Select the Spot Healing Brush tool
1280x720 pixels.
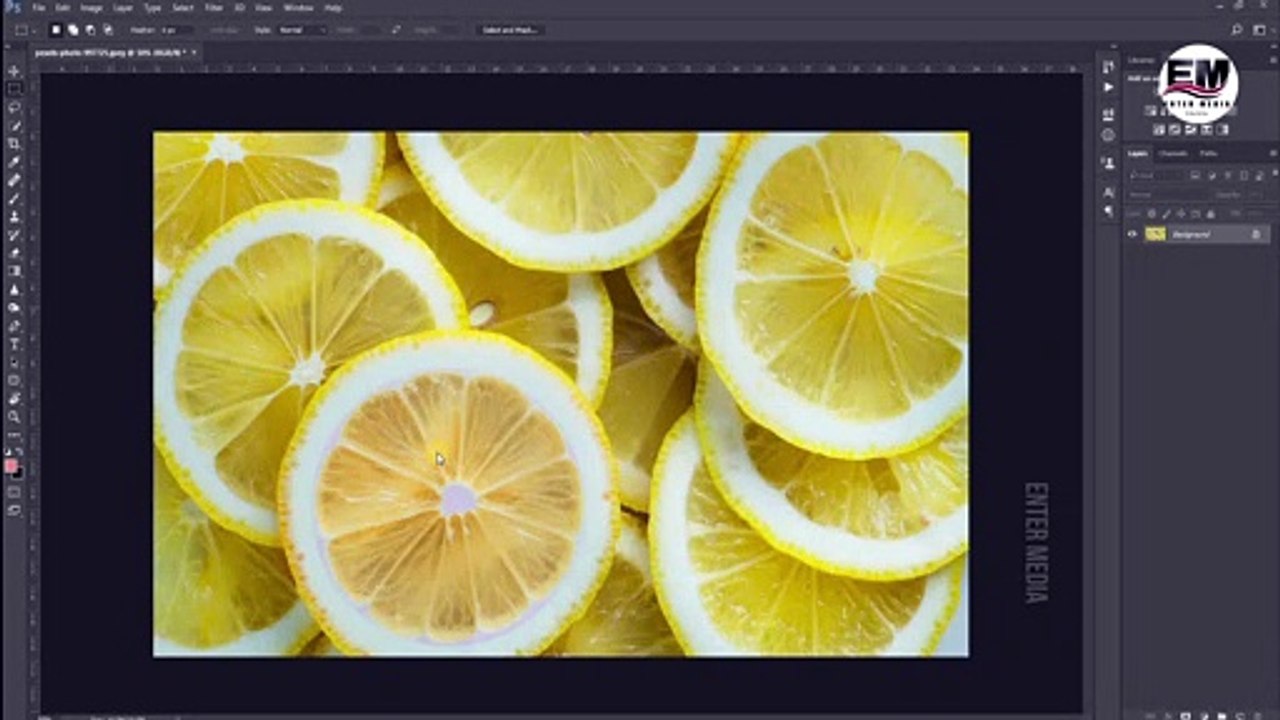click(x=14, y=180)
